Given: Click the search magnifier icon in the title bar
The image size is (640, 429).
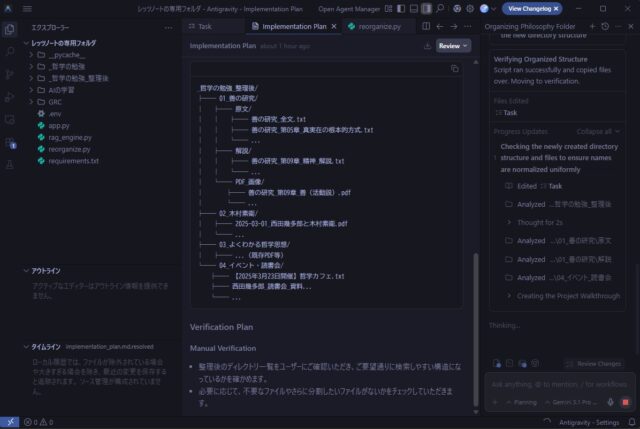Looking at the screenshot, I should pos(440,9).
